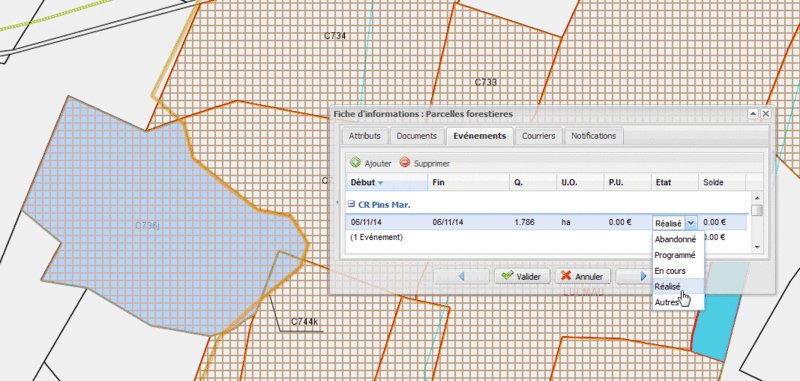The height and width of the screenshot is (381, 800).
Task: Switch to the Attributs tab
Action: pos(365,136)
